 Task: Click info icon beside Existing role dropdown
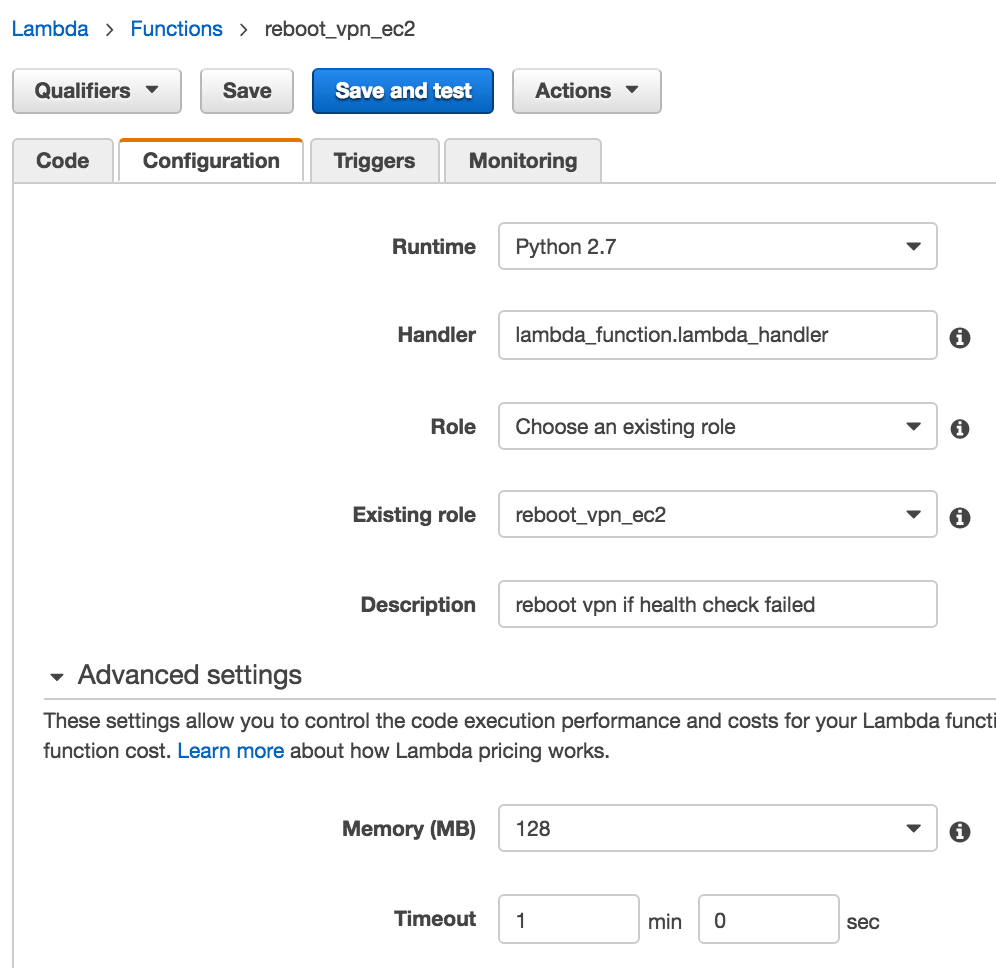(x=959, y=518)
